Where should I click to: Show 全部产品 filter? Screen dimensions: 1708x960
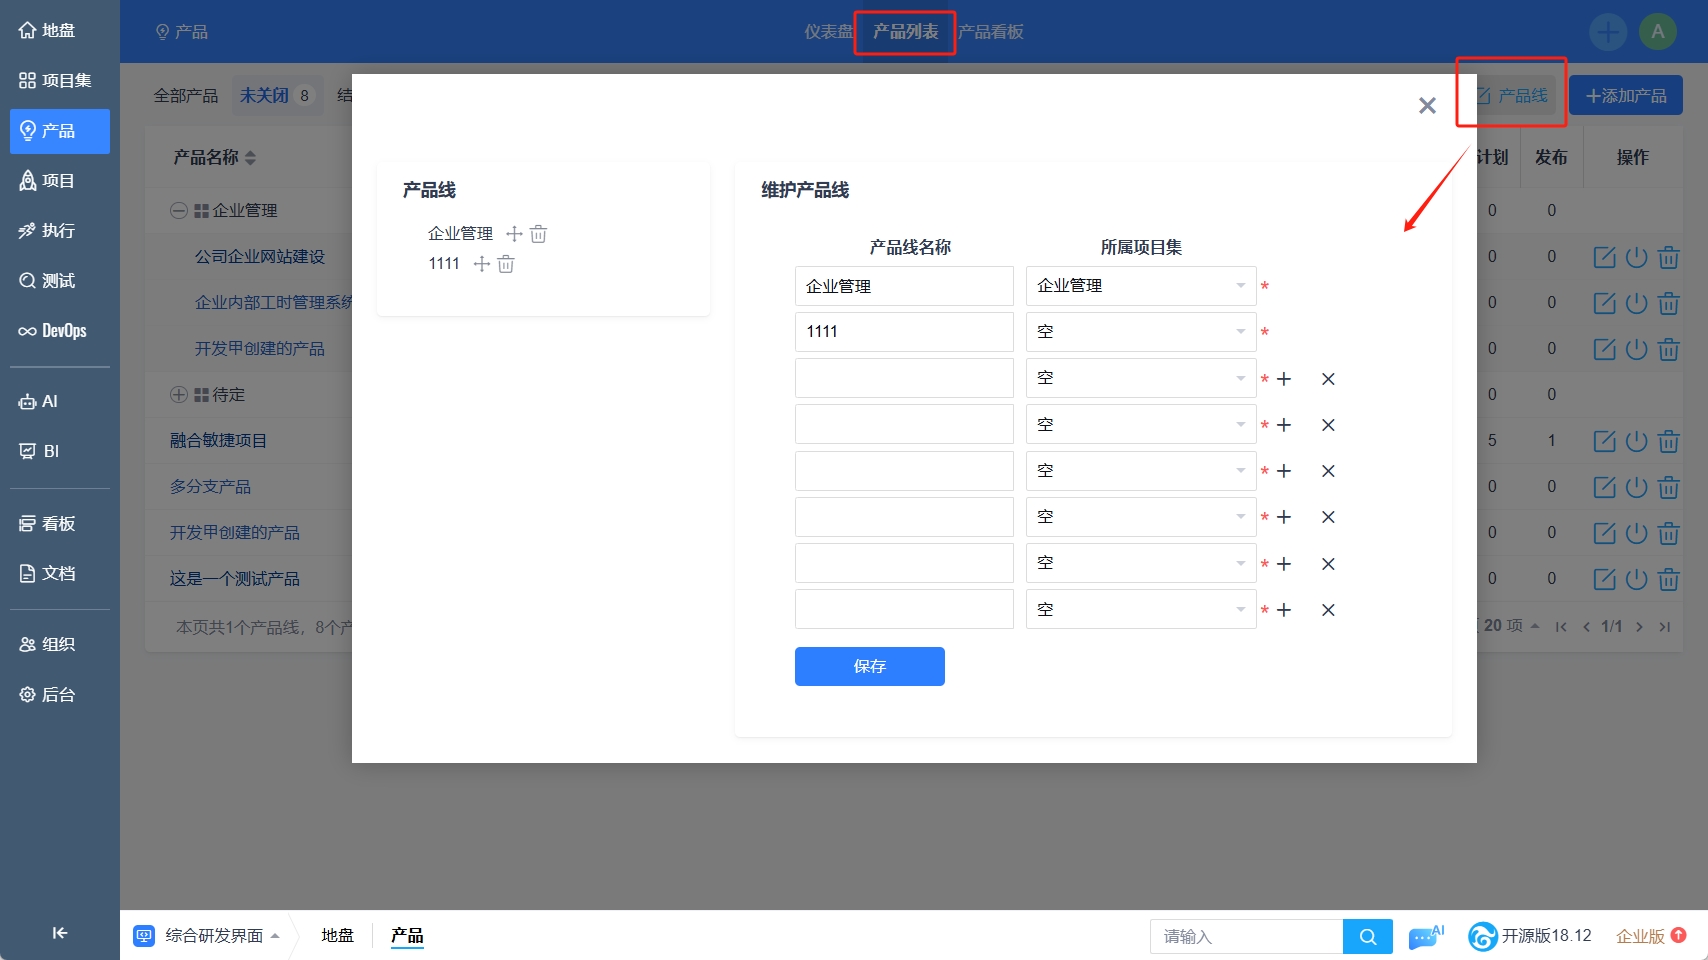[x=186, y=96]
